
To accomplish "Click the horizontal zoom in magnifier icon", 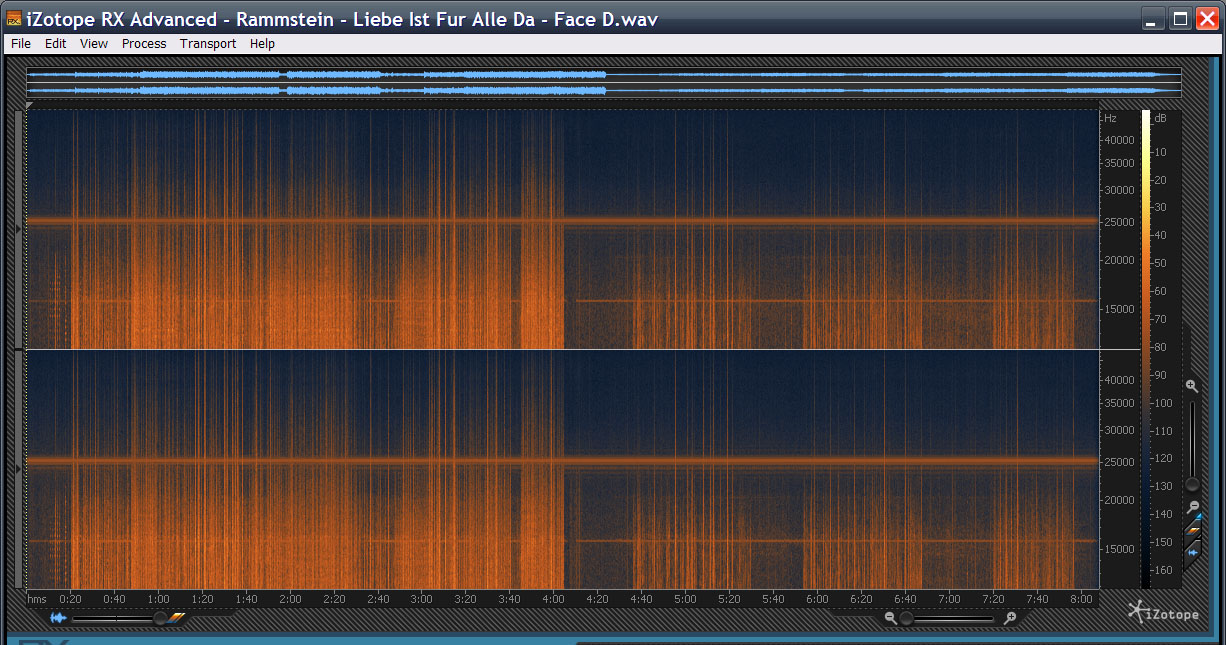I will [1011, 619].
